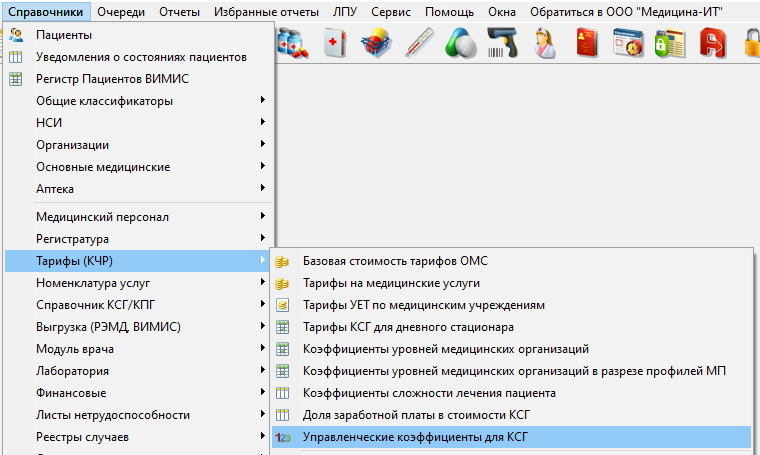Click the green and white pill icon

(461, 44)
